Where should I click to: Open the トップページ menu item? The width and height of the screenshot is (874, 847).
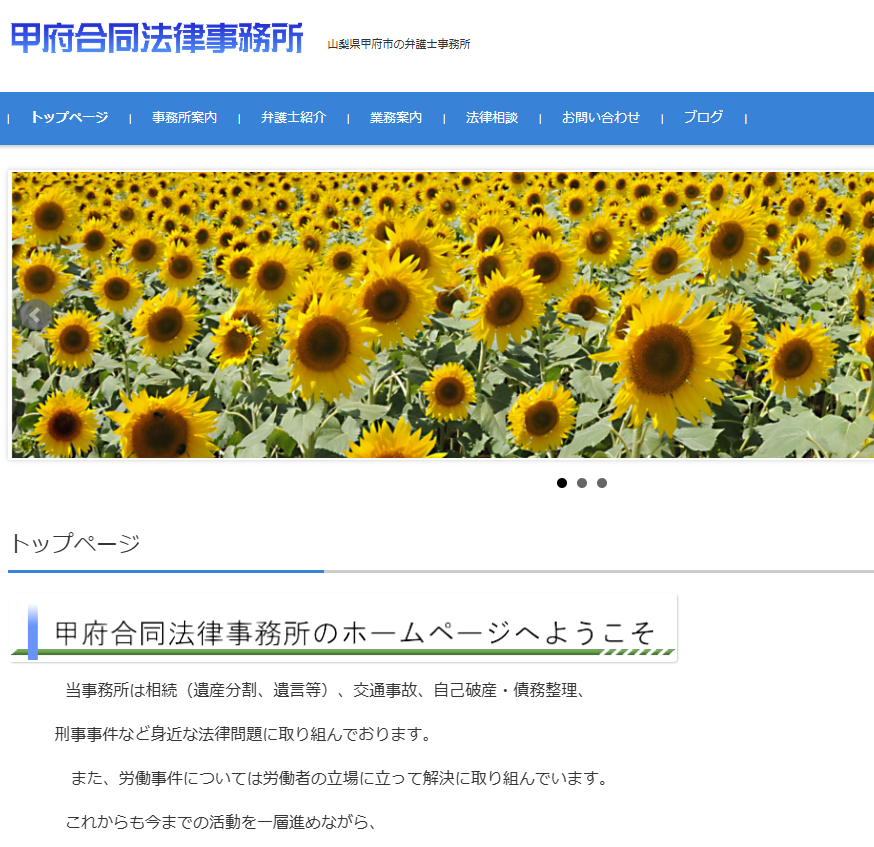click(69, 118)
